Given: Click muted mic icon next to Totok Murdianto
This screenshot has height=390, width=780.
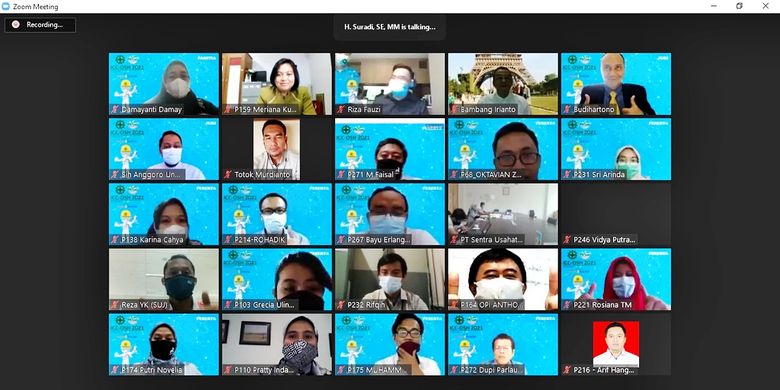Looking at the screenshot, I should pyautogui.click(x=228, y=175).
